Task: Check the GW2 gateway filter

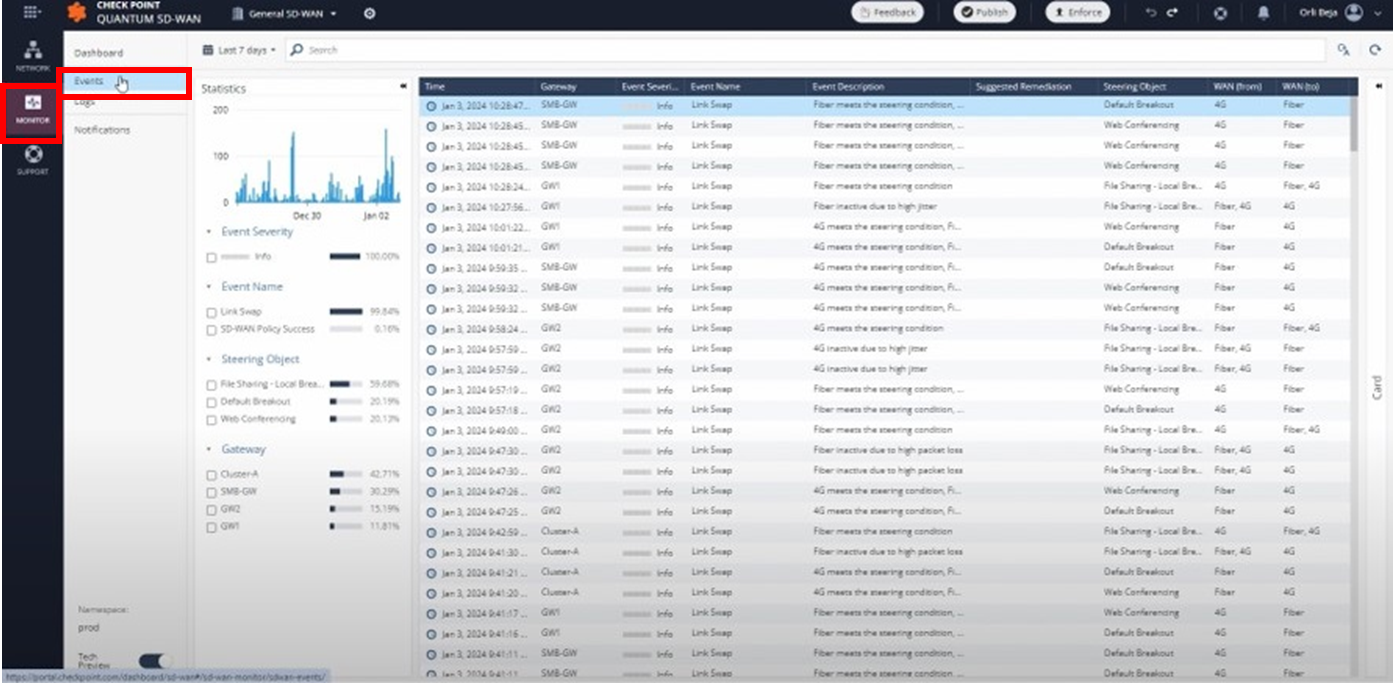Action: [211, 509]
